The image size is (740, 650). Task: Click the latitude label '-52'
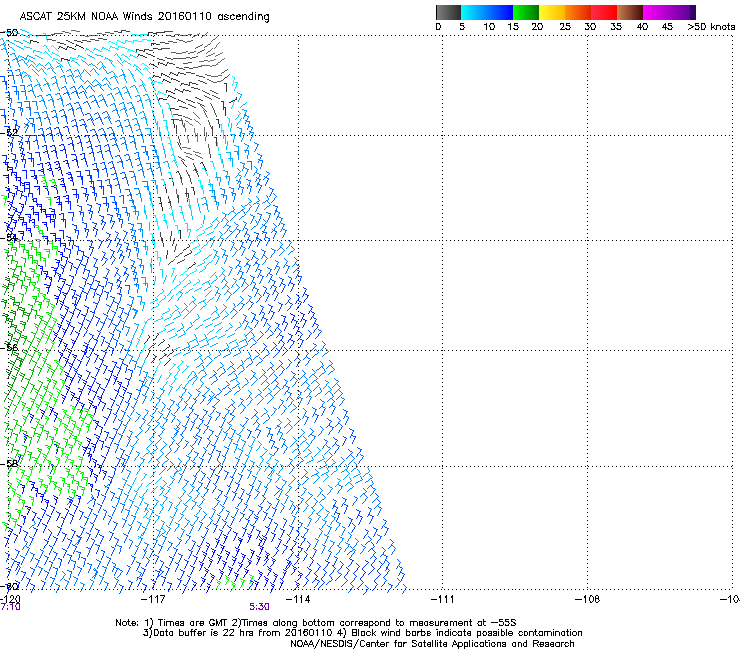tap(9, 133)
